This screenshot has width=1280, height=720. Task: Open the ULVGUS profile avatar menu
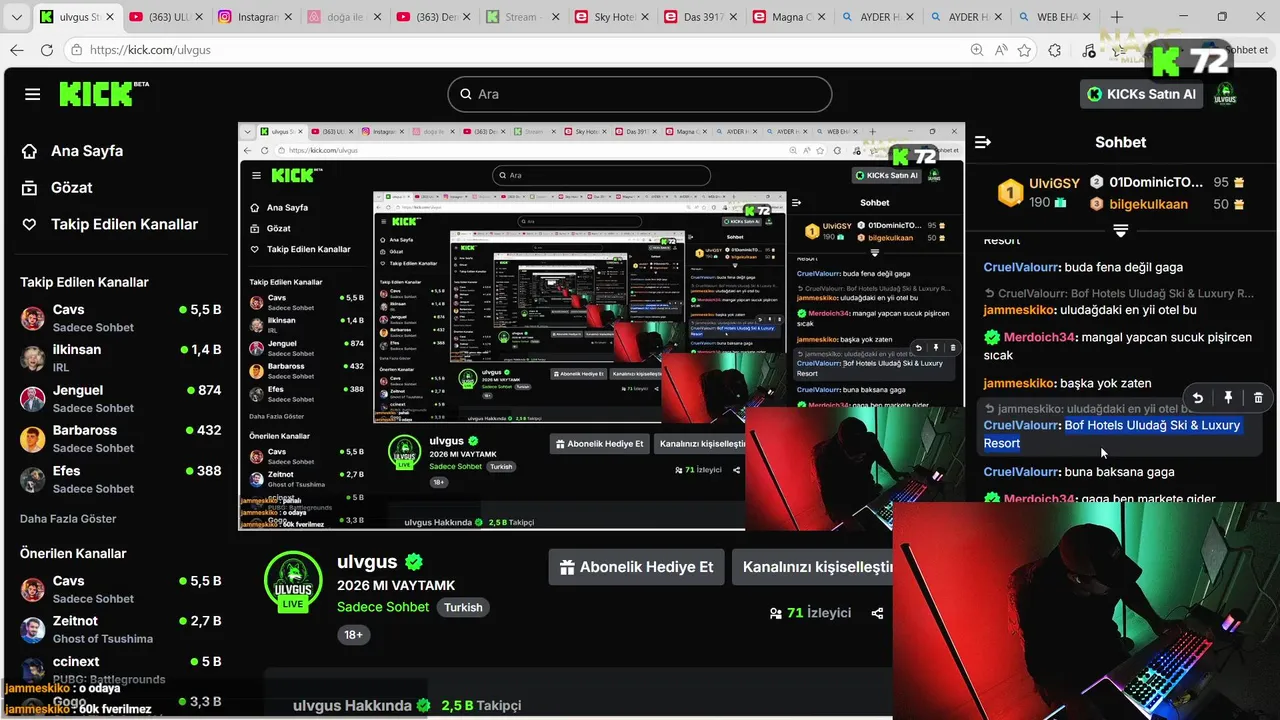[x=1225, y=94]
